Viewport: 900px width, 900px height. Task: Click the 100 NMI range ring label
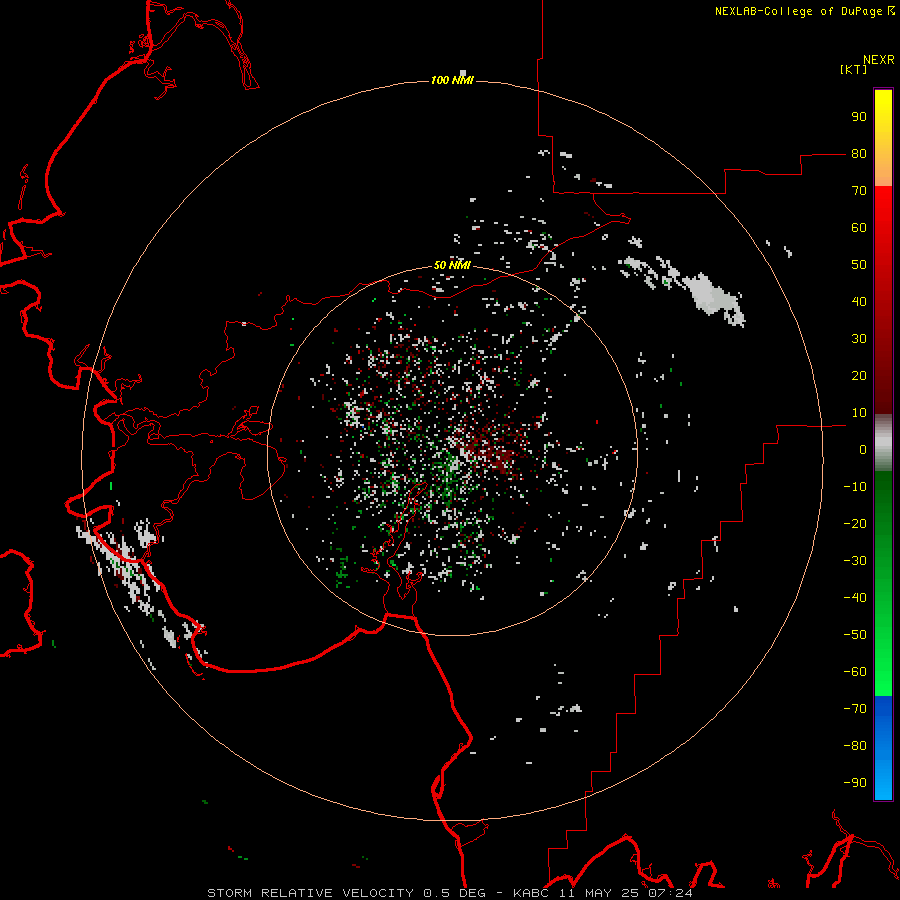point(452,80)
